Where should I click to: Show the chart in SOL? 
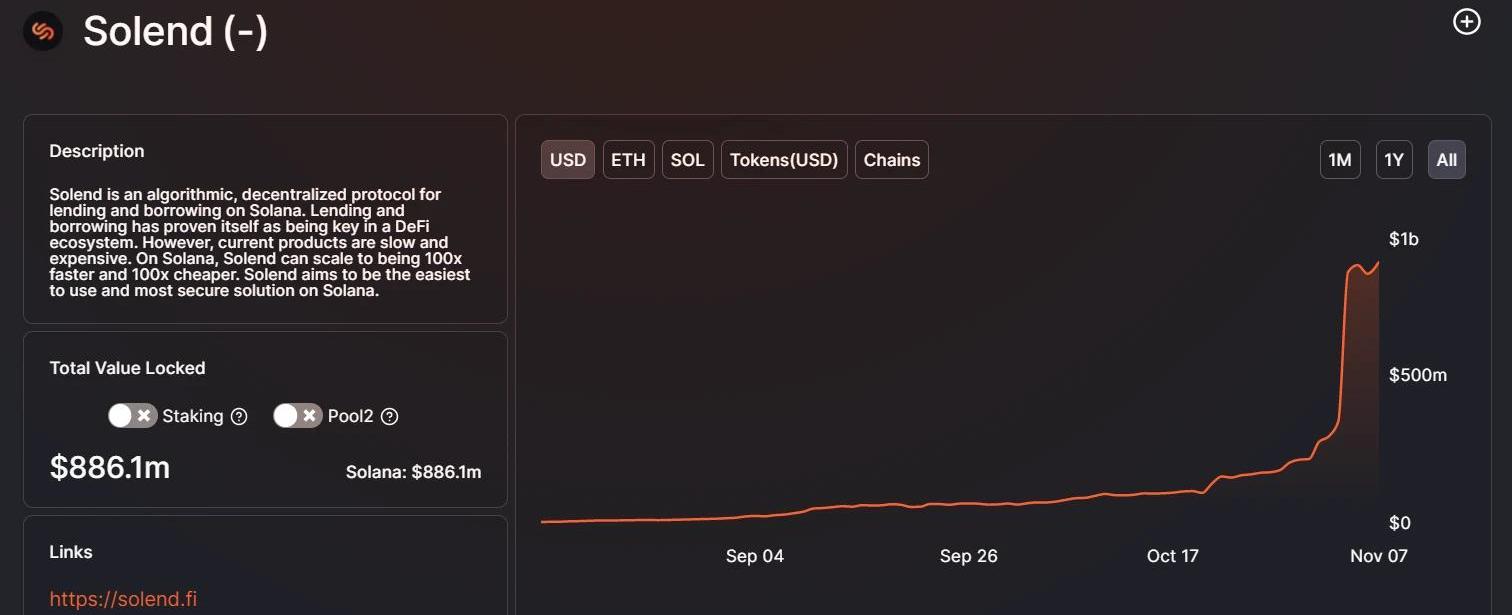click(687, 160)
